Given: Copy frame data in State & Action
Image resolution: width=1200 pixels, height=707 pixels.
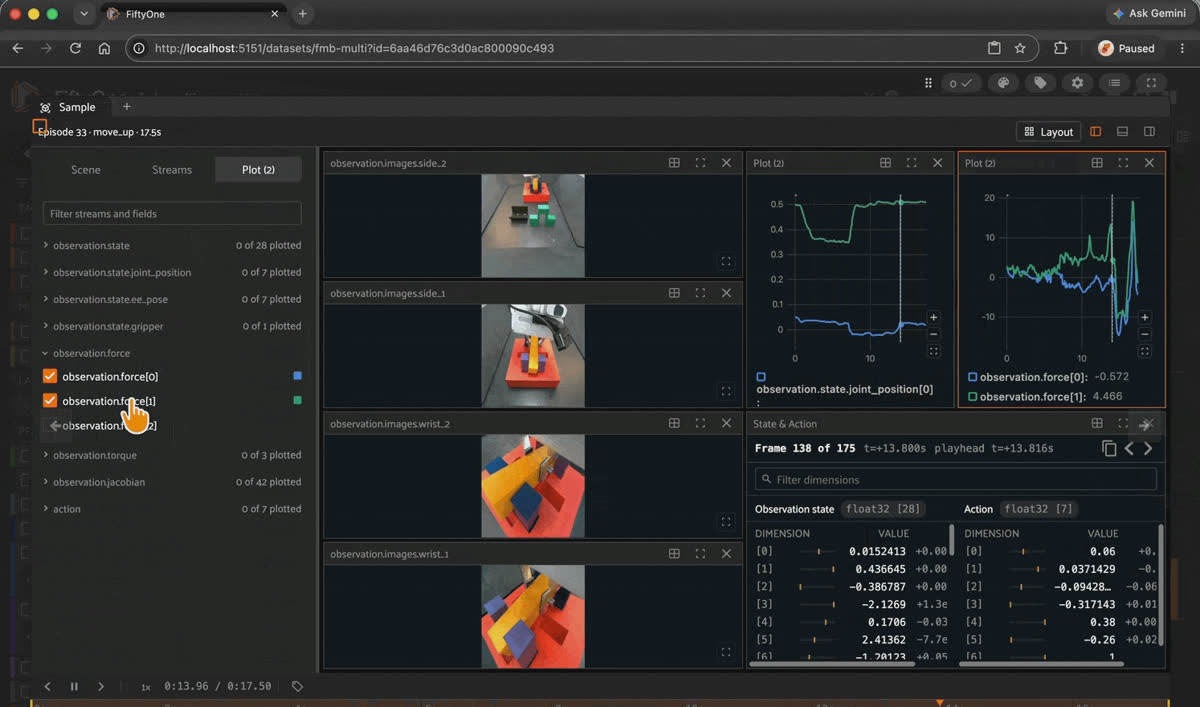Looking at the screenshot, I should (1109, 449).
